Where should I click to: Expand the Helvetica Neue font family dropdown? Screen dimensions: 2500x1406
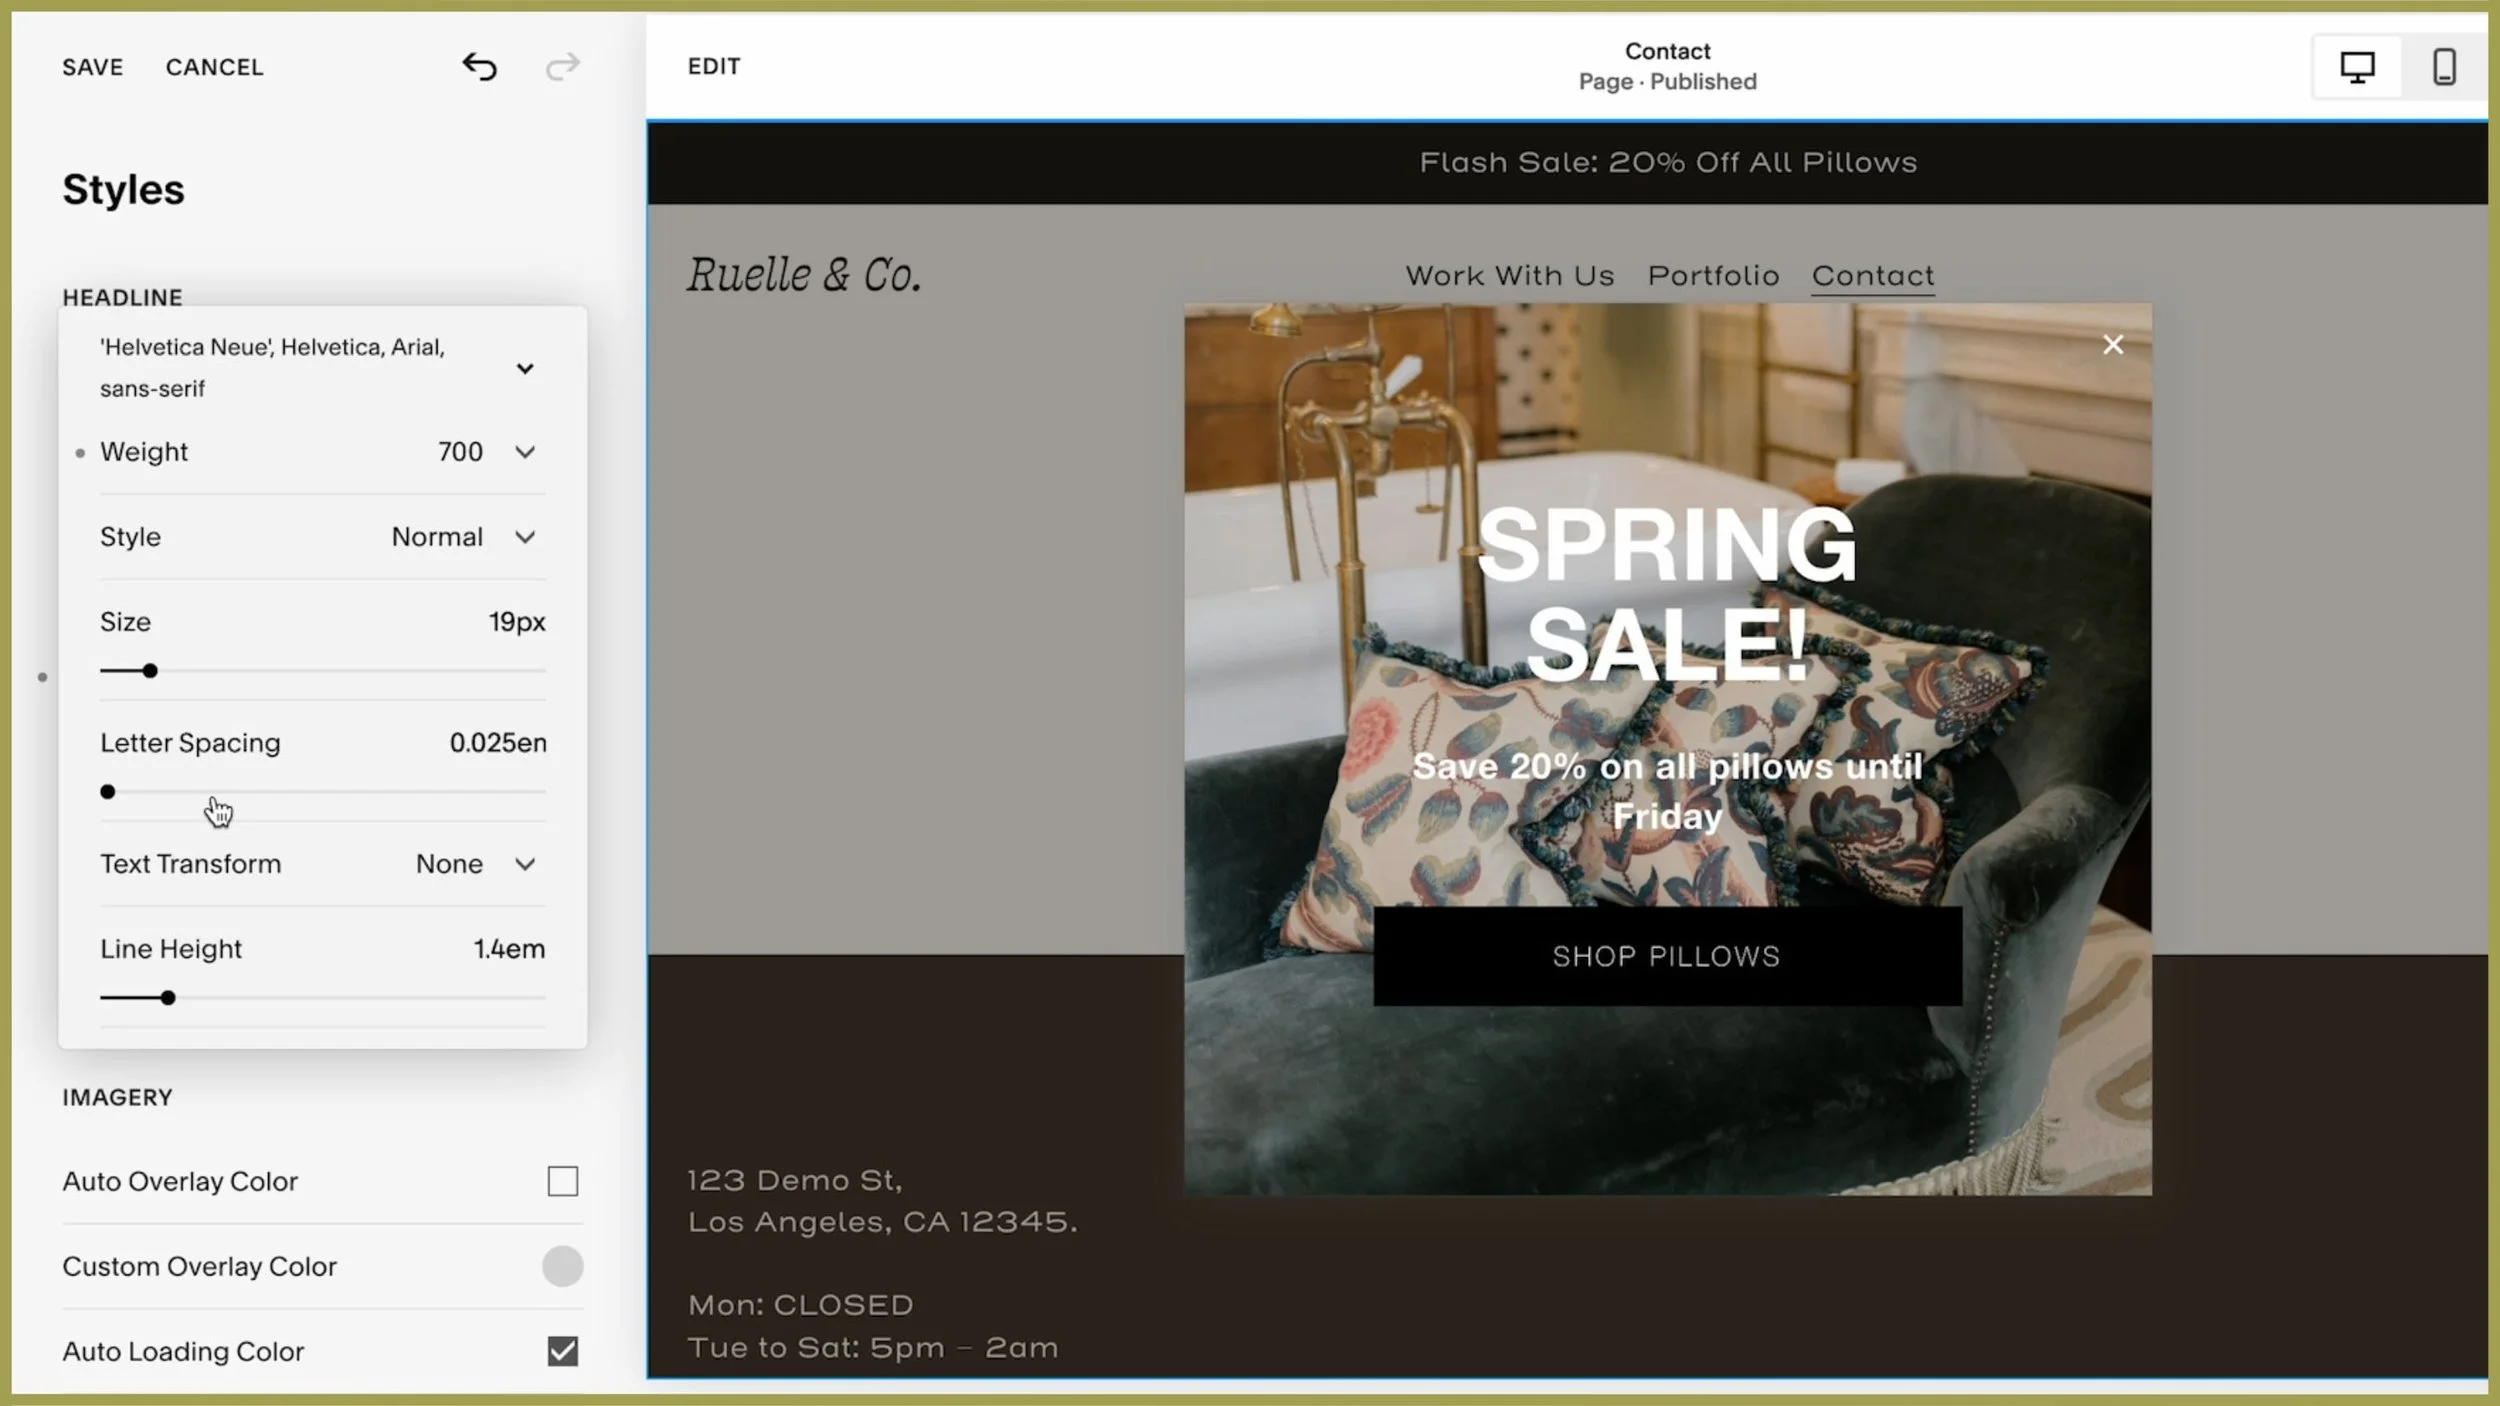coord(524,368)
